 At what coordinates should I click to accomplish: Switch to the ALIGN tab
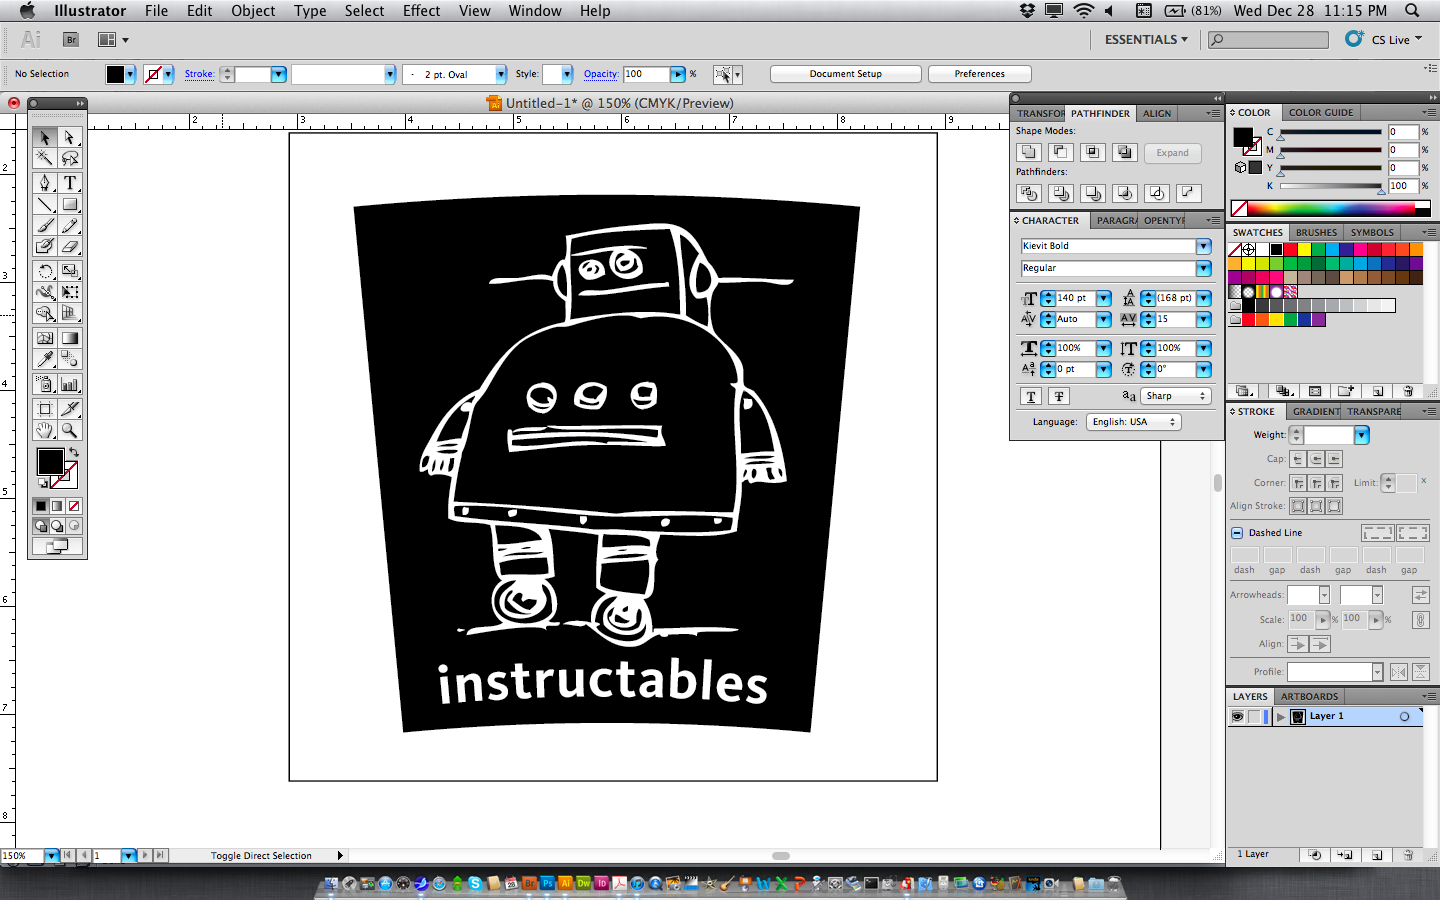pyautogui.click(x=1157, y=113)
